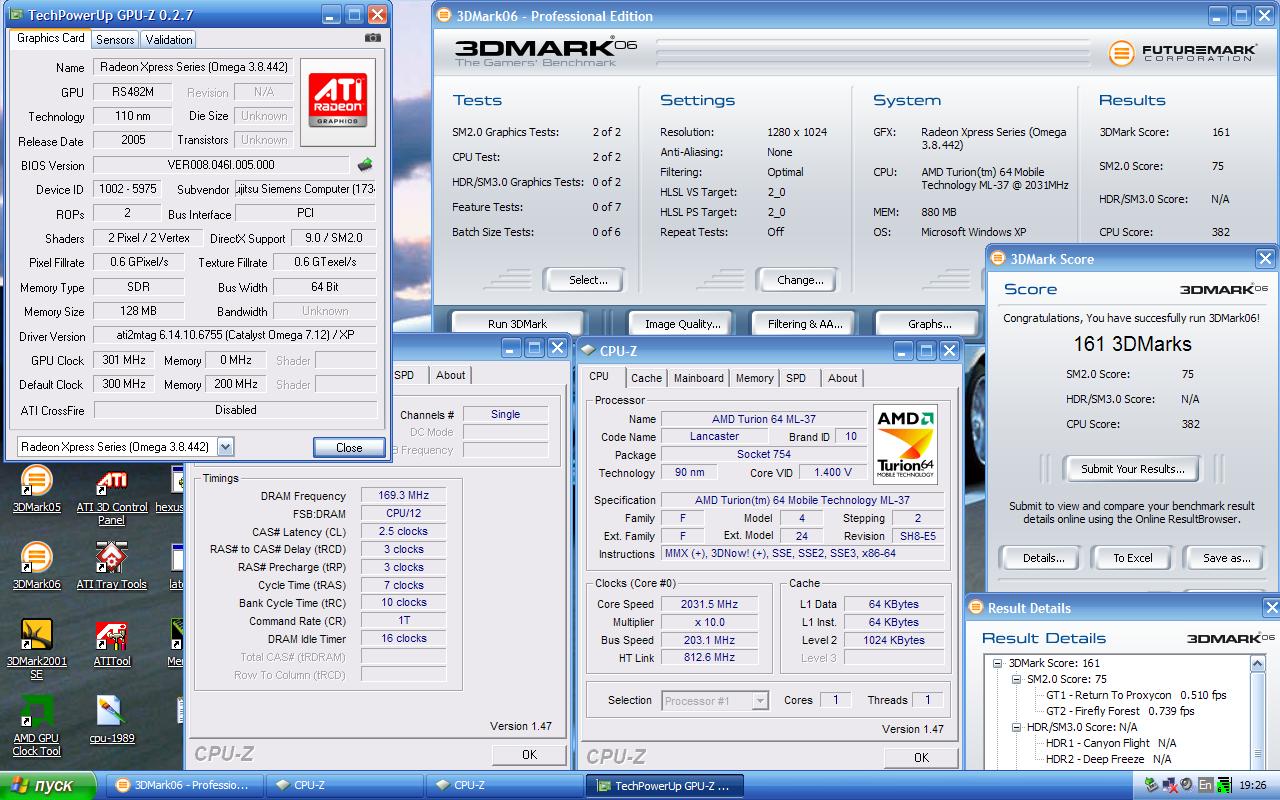Click Result Details scrollbar up arrow
This screenshot has width=1280, height=800.
pos(1258,664)
